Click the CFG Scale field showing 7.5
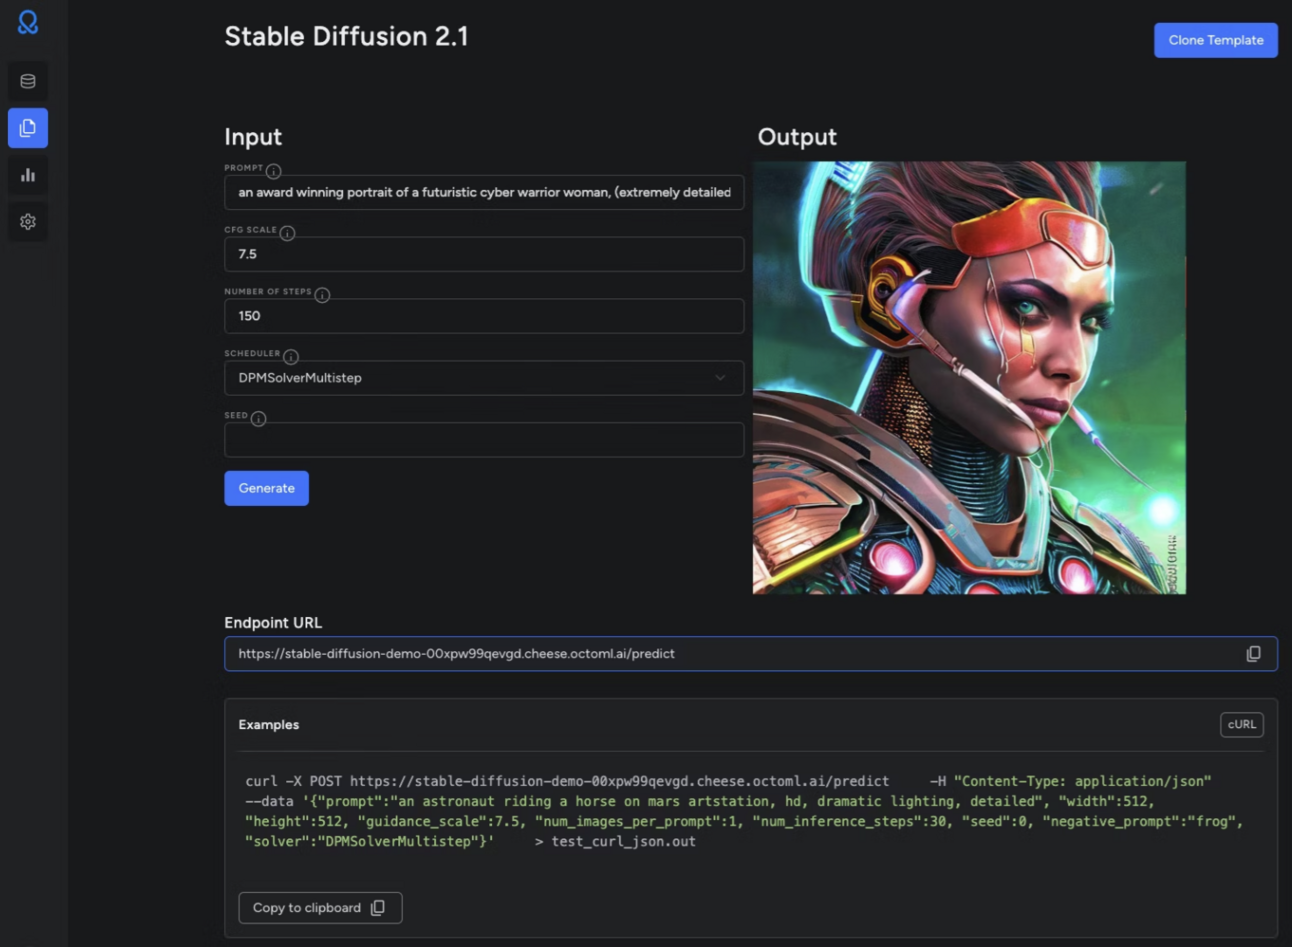 [x=484, y=254]
